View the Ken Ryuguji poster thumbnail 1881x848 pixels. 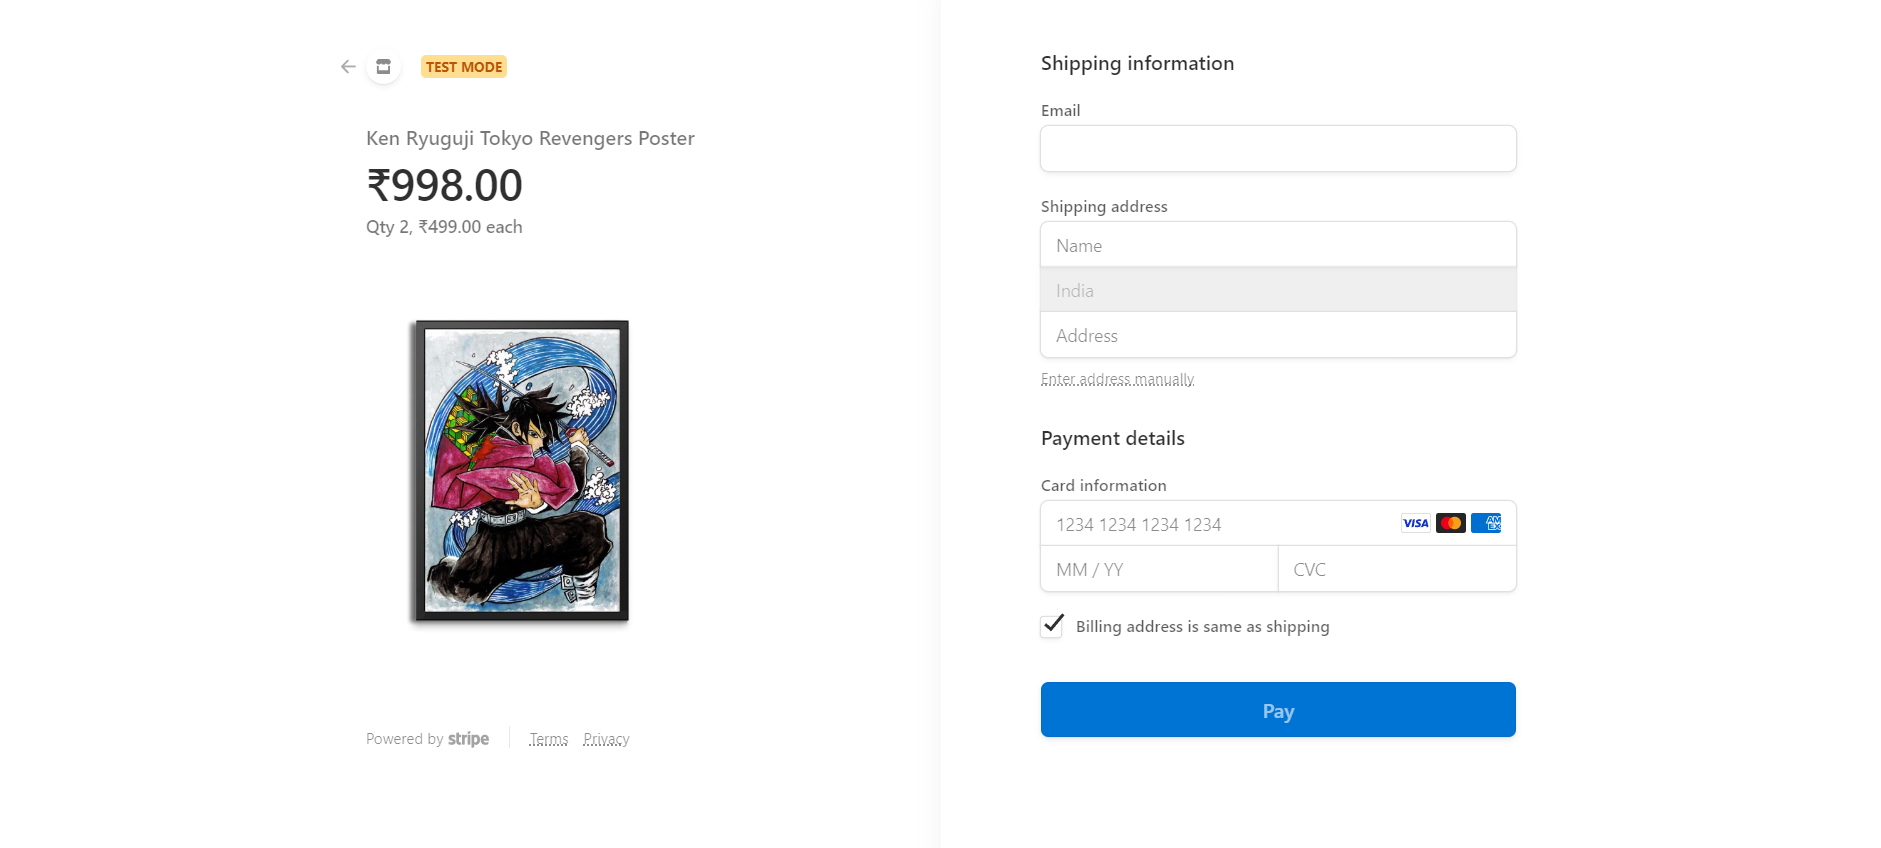point(519,471)
